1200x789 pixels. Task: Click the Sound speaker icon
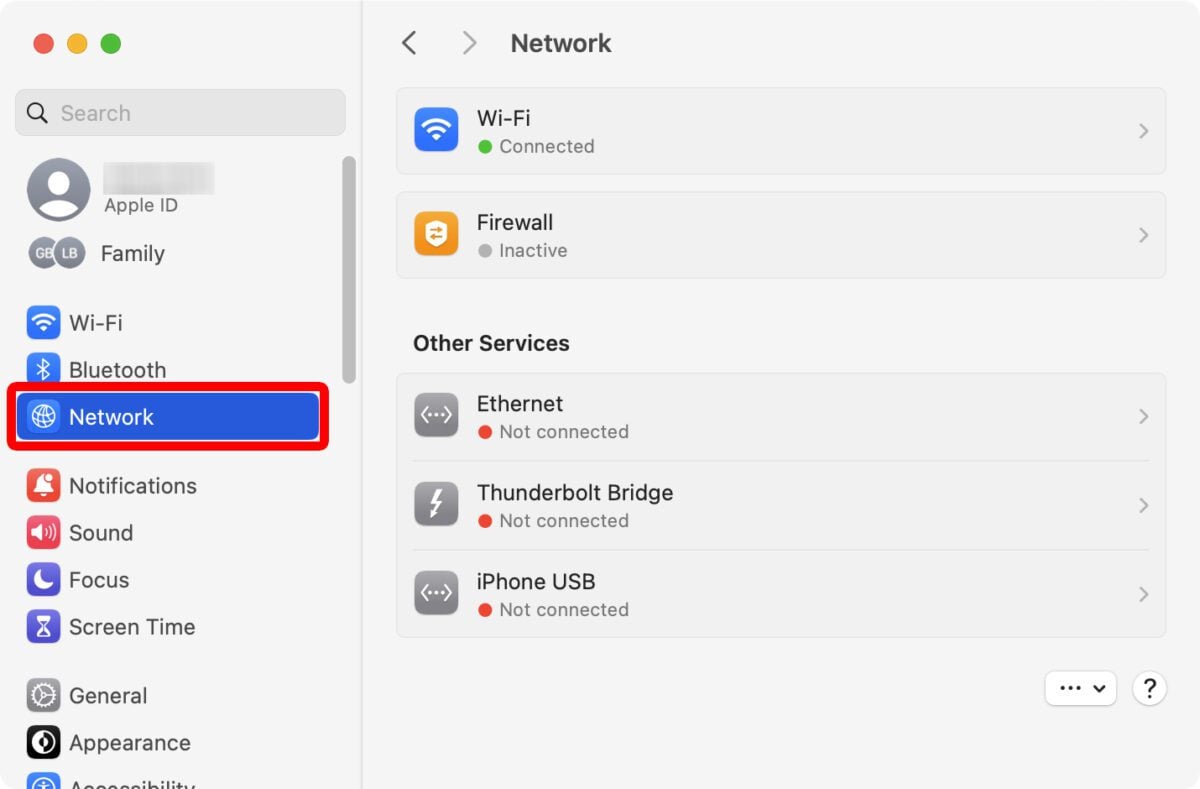pyautogui.click(x=43, y=533)
